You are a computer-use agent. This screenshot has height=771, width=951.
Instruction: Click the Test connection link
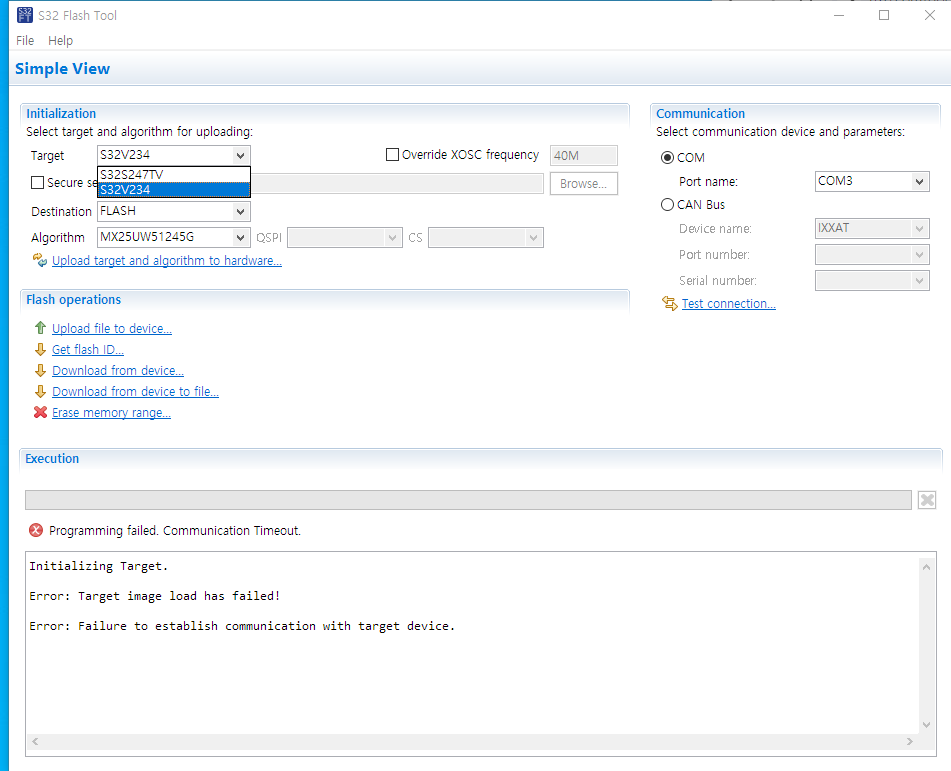(728, 303)
